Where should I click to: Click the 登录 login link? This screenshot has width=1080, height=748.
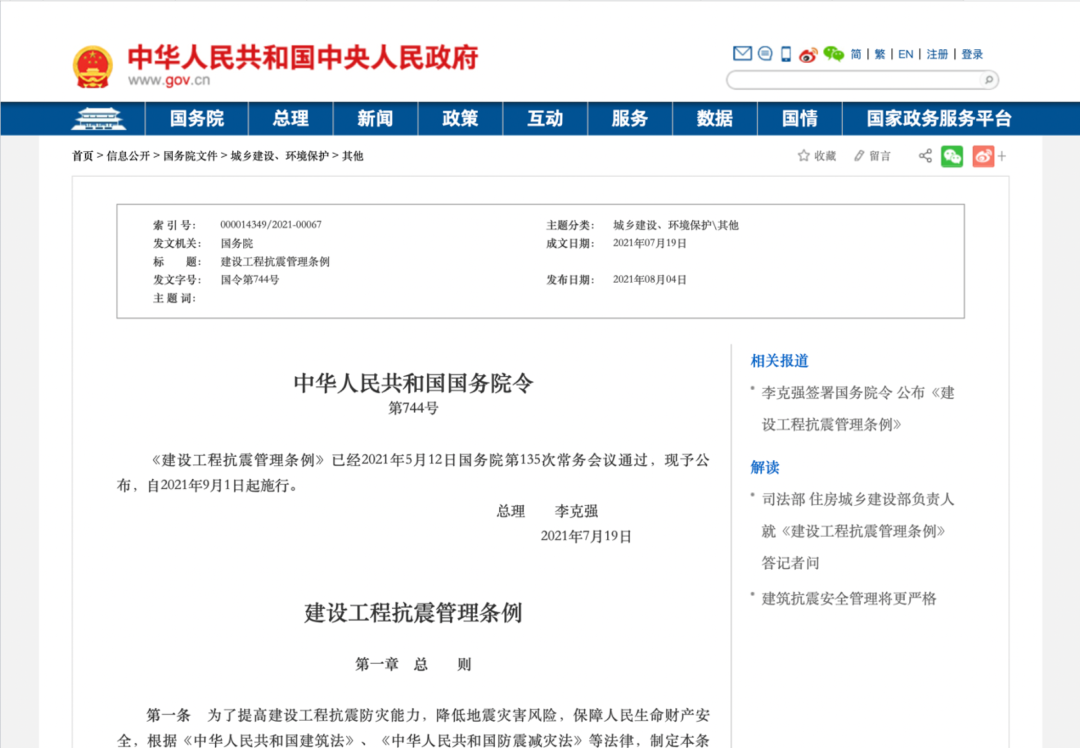click(972, 54)
